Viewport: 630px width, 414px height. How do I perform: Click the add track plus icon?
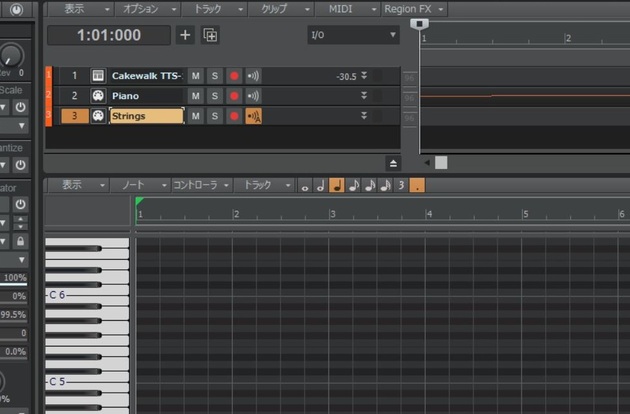point(185,35)
